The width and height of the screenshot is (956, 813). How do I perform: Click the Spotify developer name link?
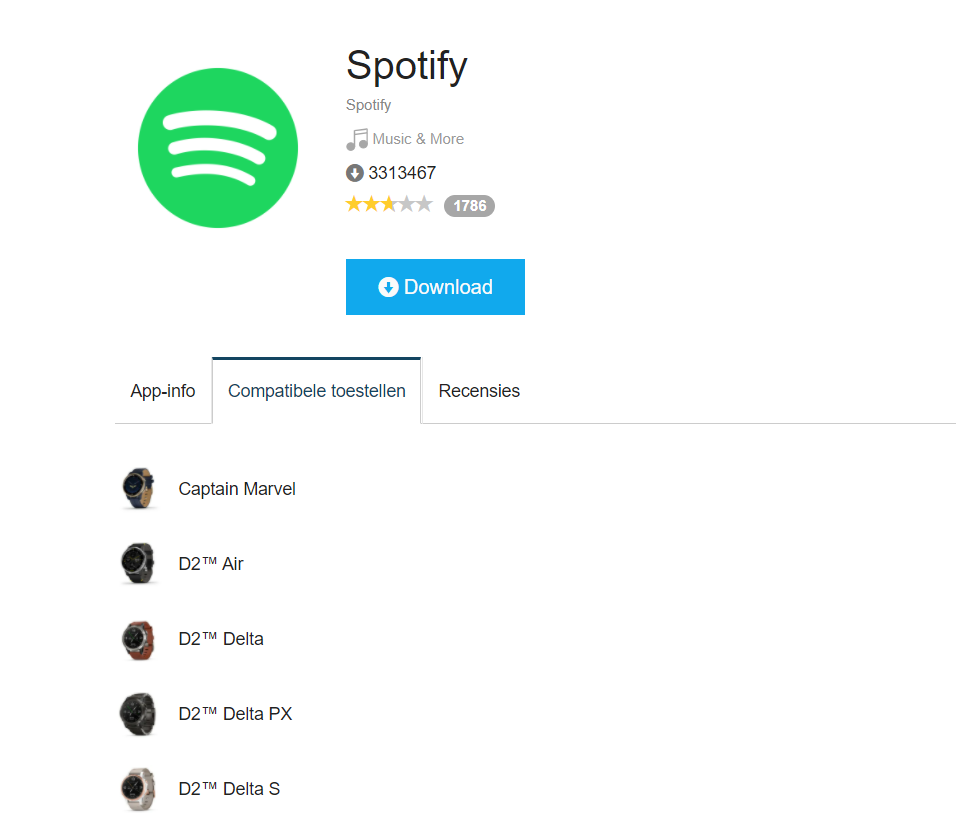tap(368, 105)
